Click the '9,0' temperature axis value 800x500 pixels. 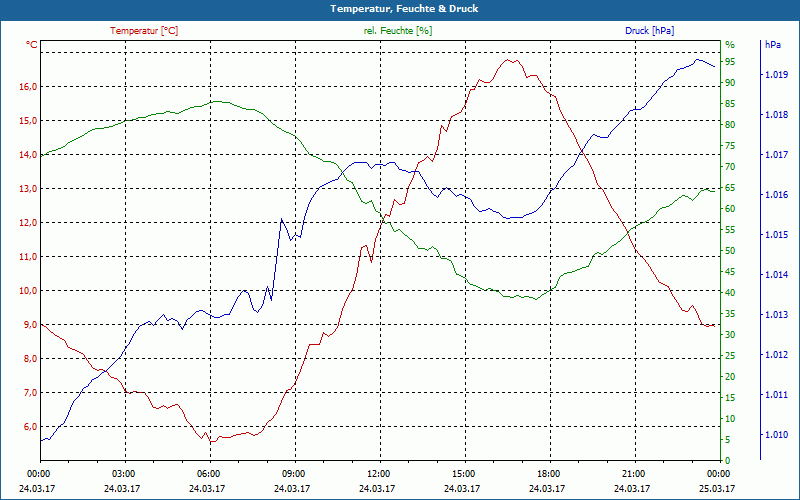coord(31,325)
